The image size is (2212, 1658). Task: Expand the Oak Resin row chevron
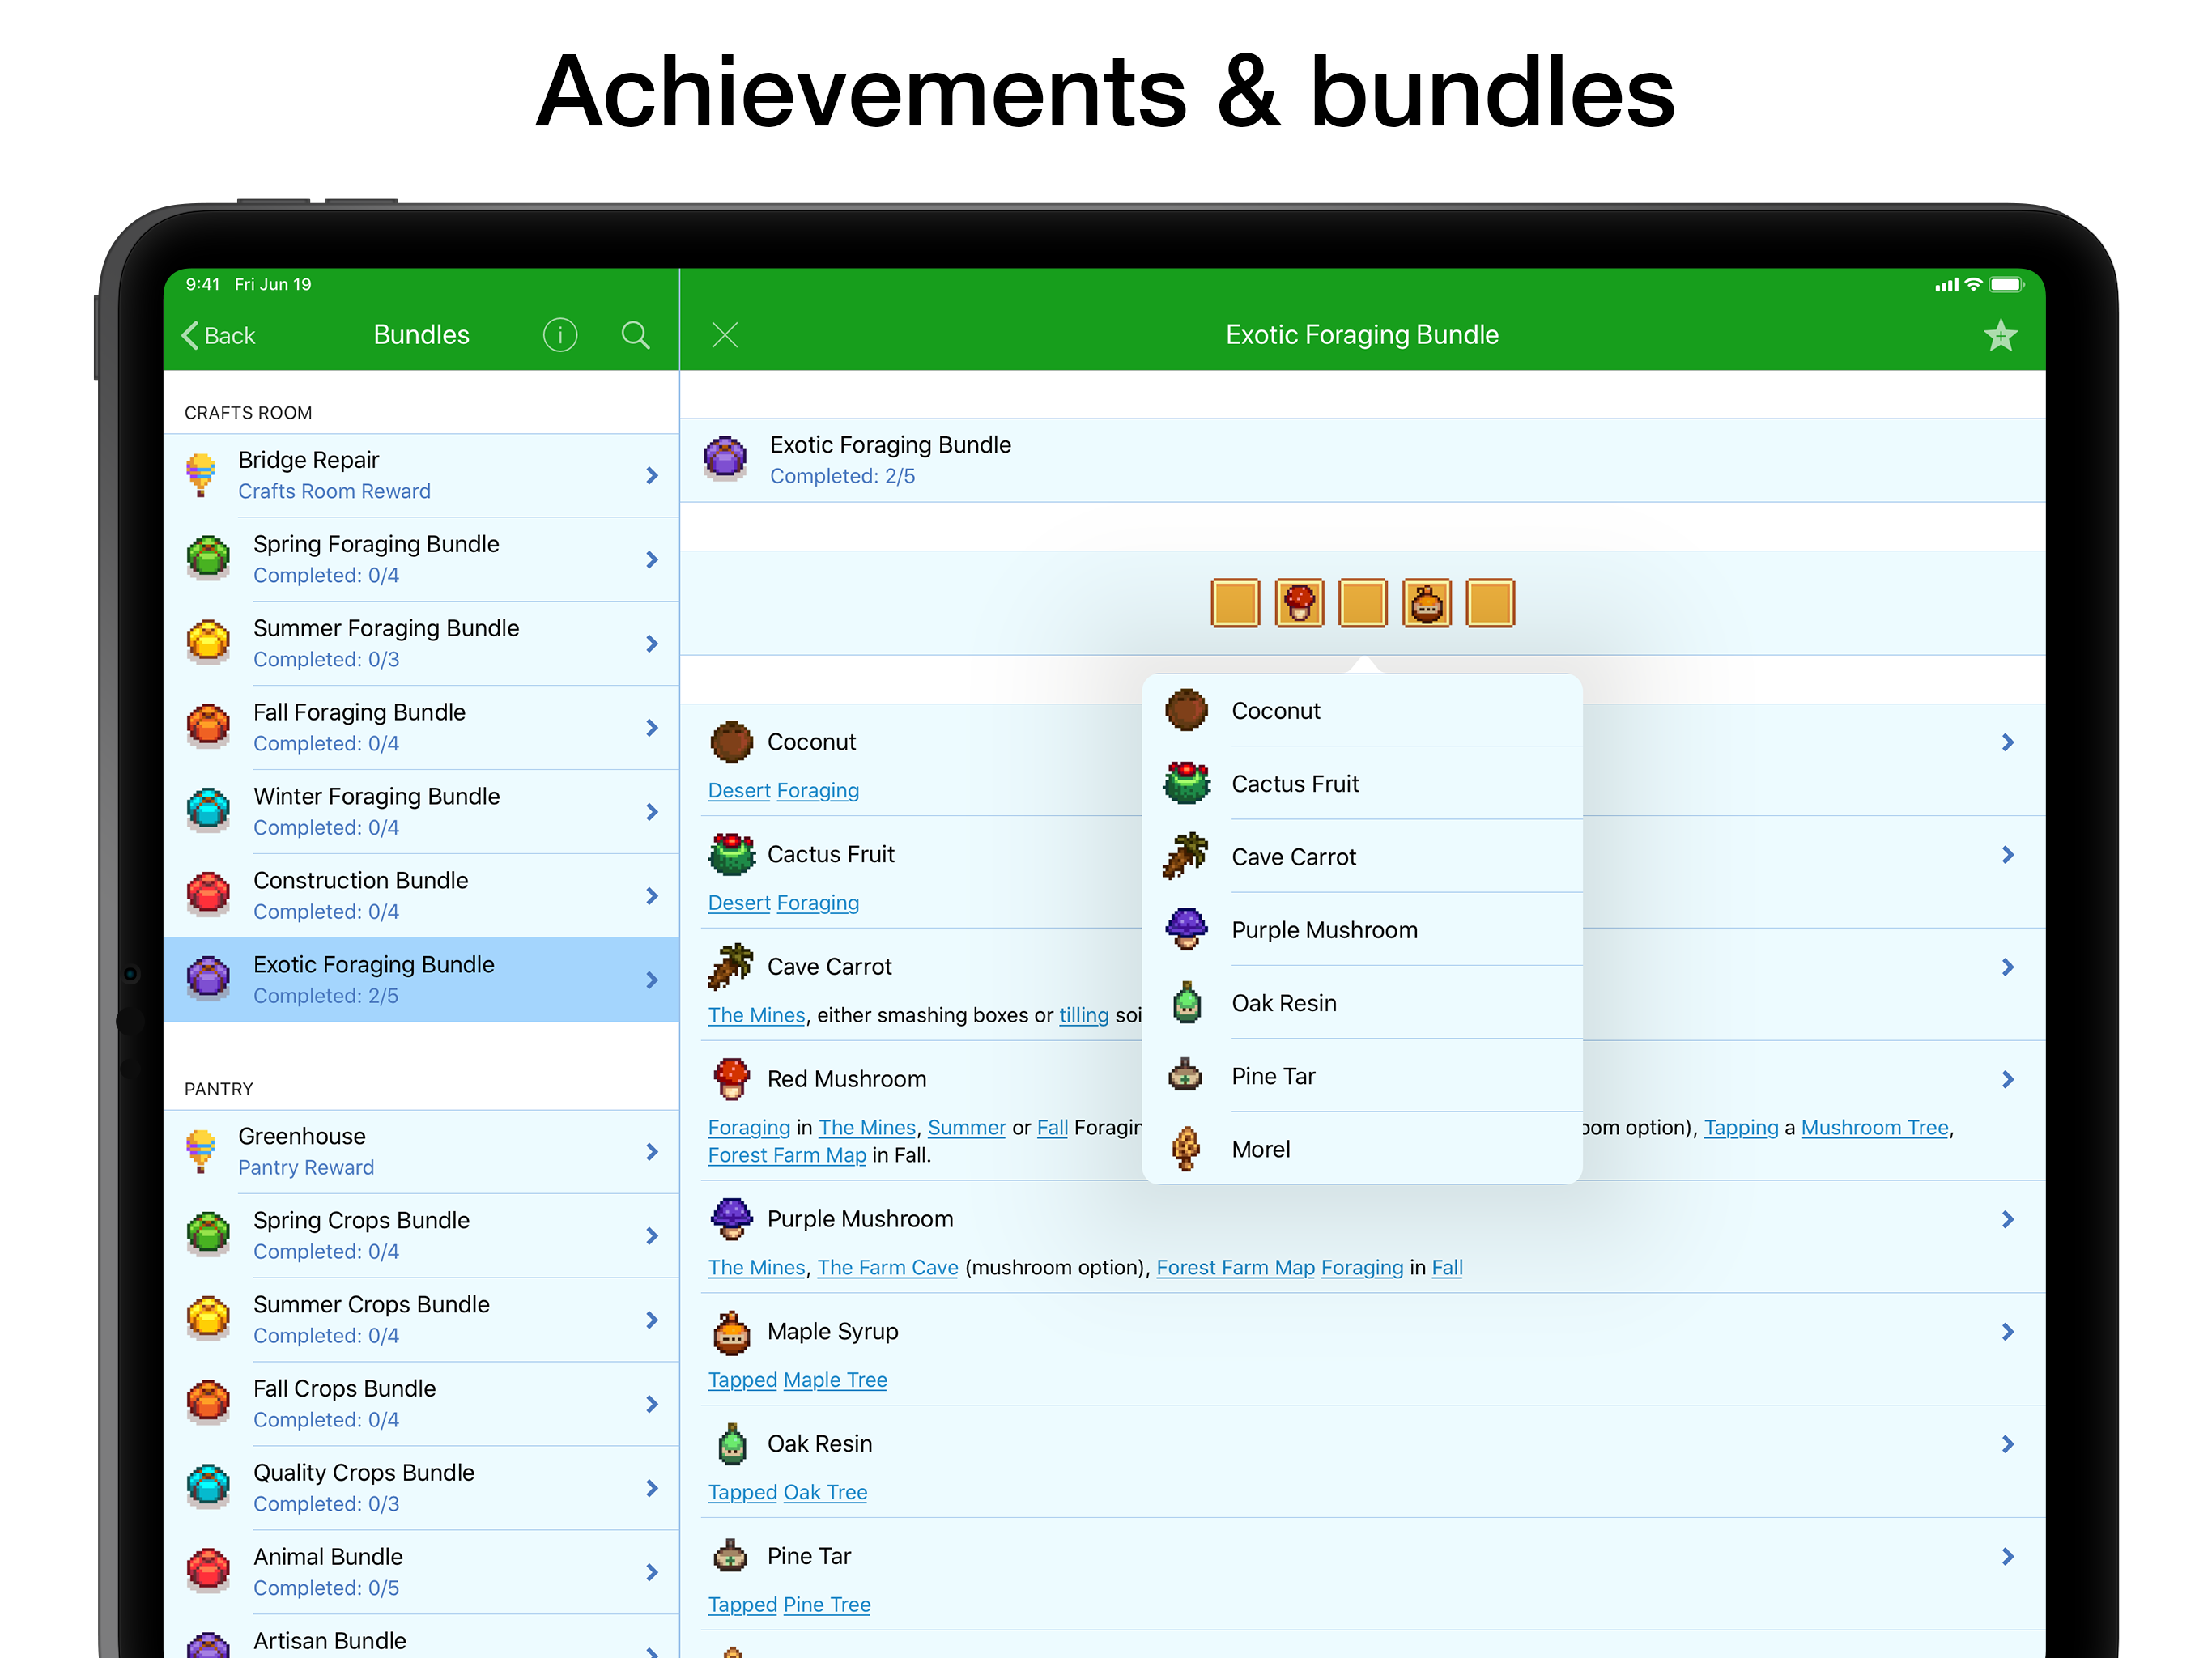[2008, 1444]
